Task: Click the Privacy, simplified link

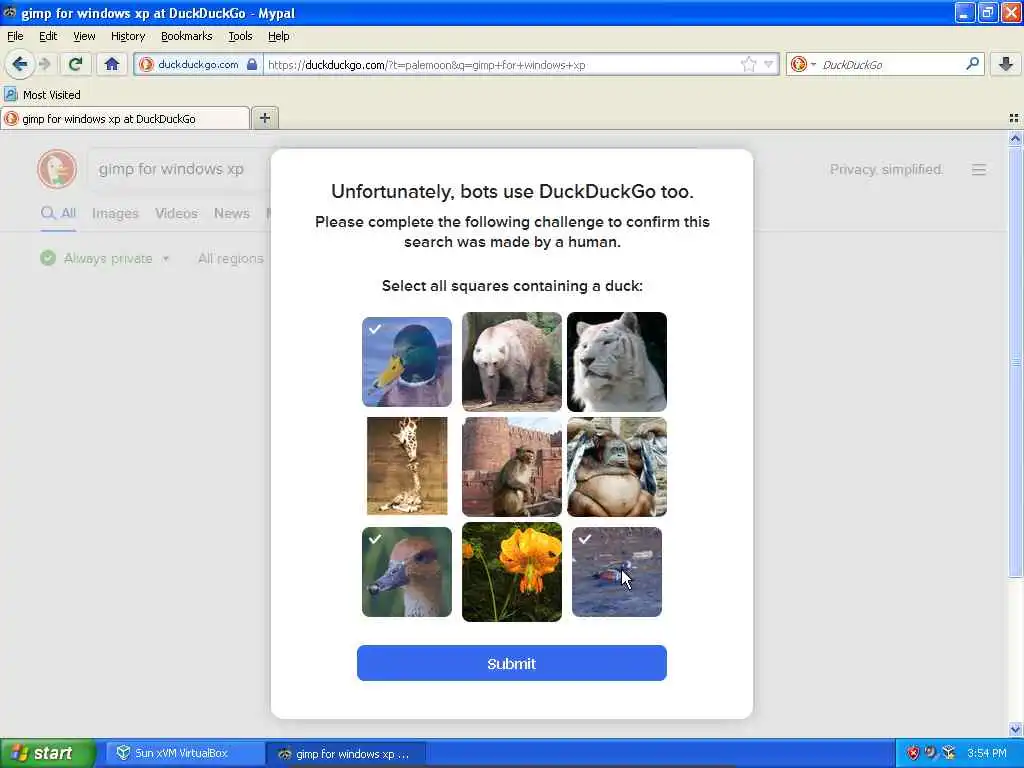Action: click(x=886, y=170)
